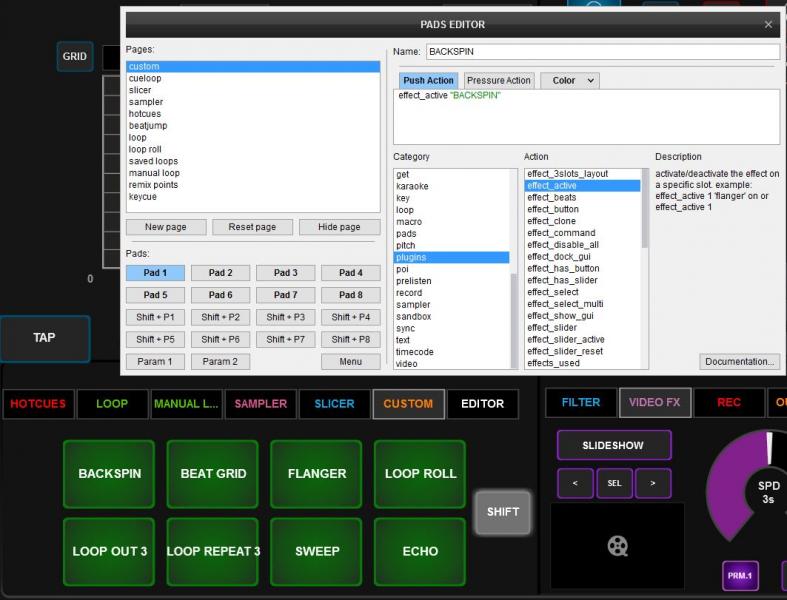Select Pad 4 for editing
The height and width of the screenshot is (600, 787).
(x=350, y=273)
